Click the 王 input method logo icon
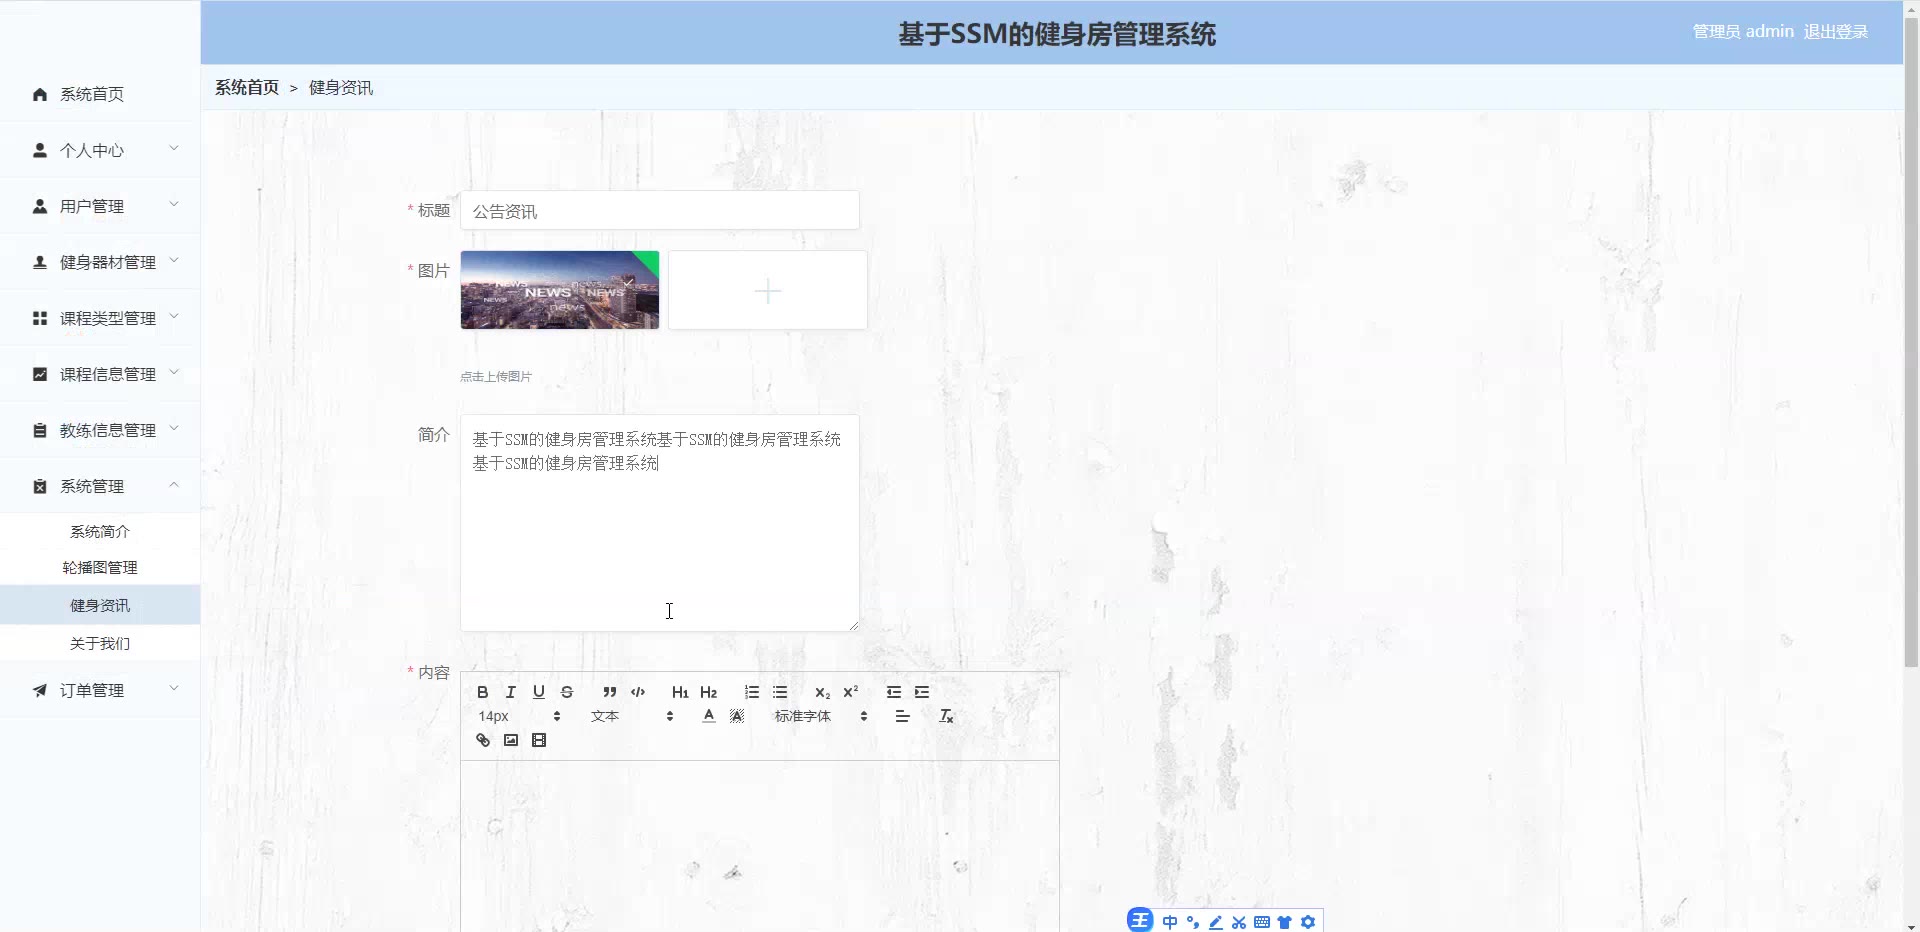 tap(1140, 921)
